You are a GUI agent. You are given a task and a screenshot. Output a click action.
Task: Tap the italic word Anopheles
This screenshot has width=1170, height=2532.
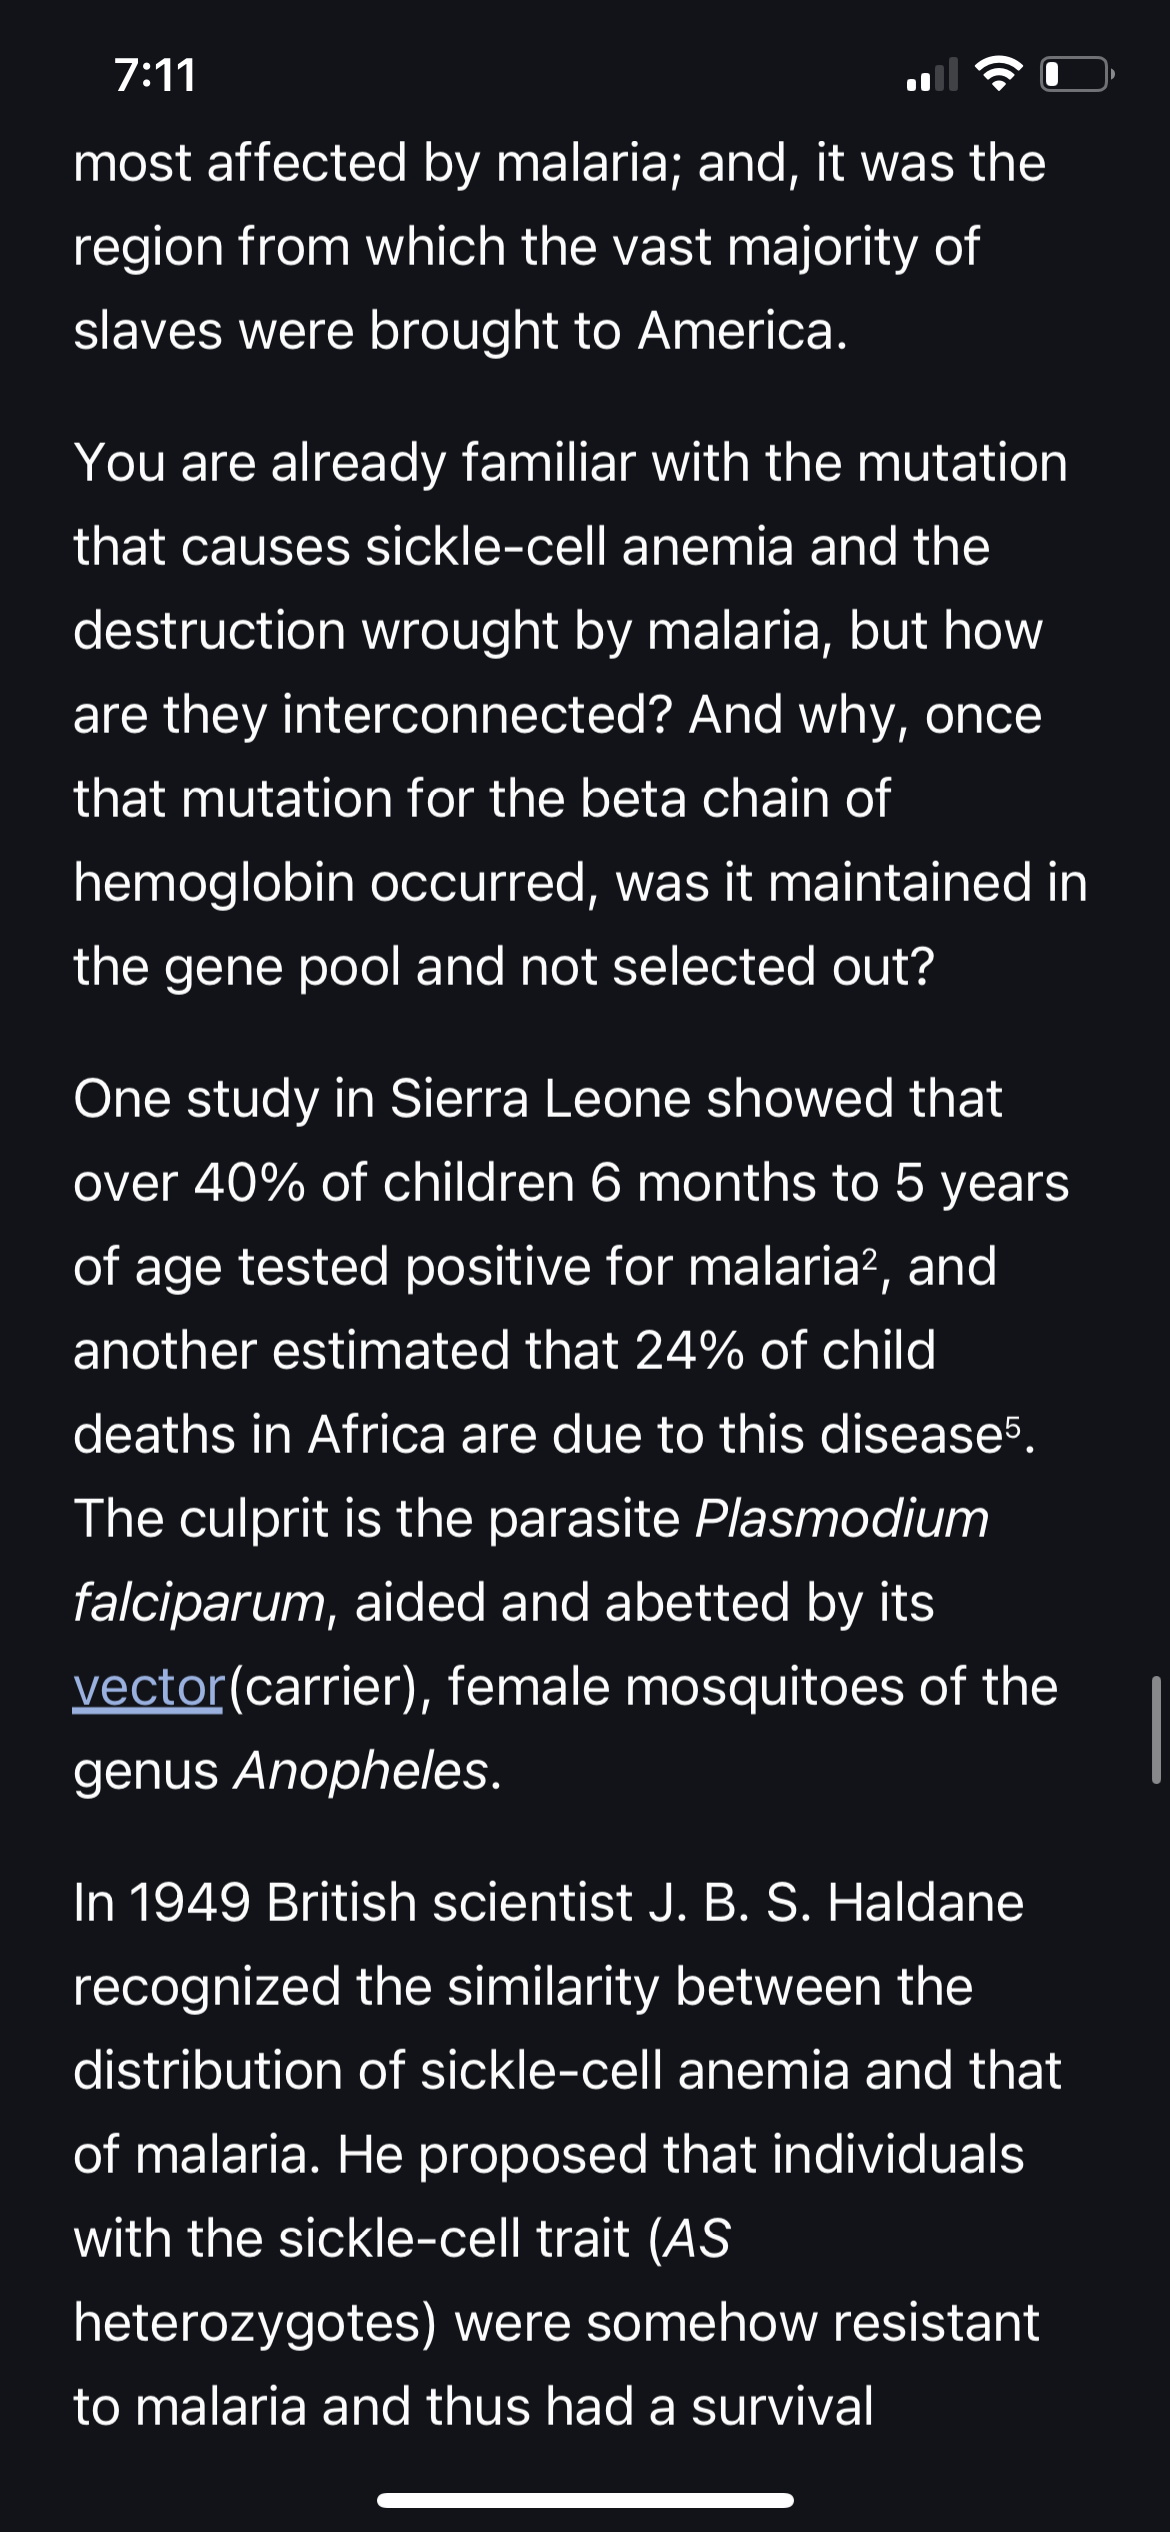(361, 1771)
